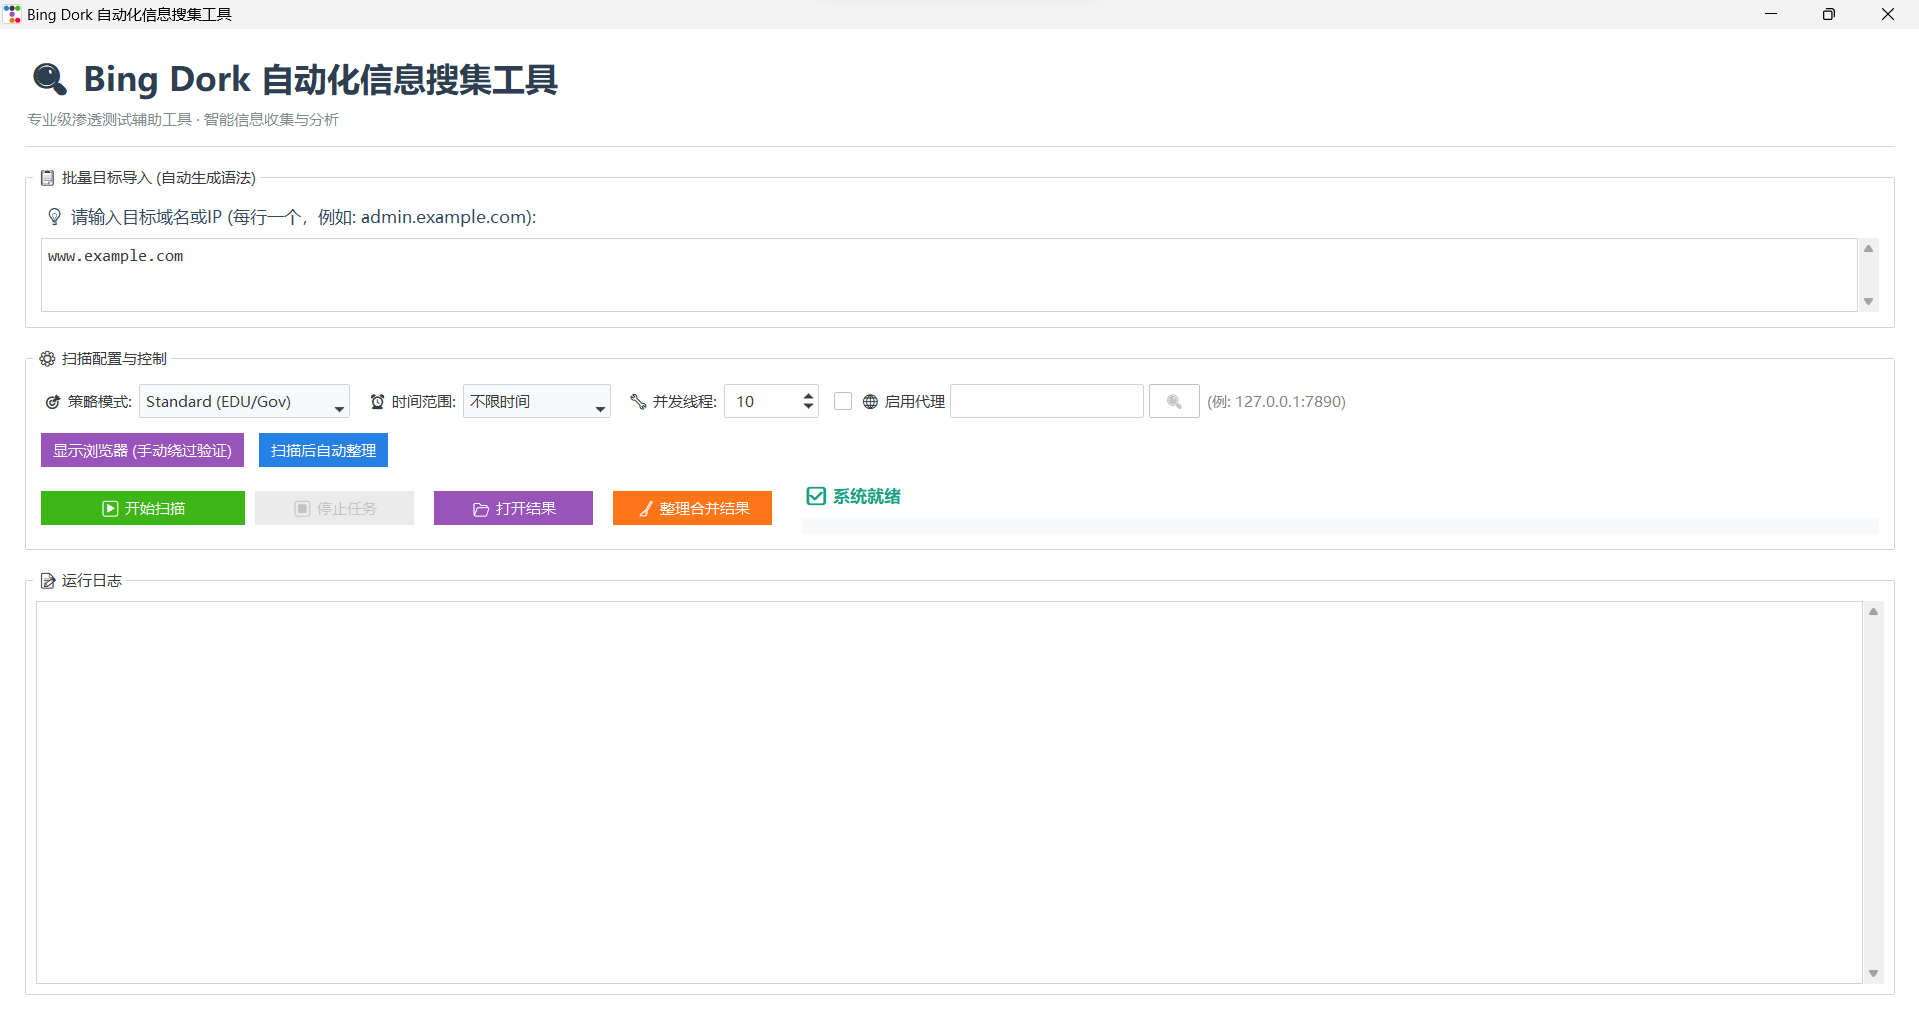This screenshot has width=1919, height=1018.
Task: Minimize the Bing Dork window
Action: [x=1771, y=14]
